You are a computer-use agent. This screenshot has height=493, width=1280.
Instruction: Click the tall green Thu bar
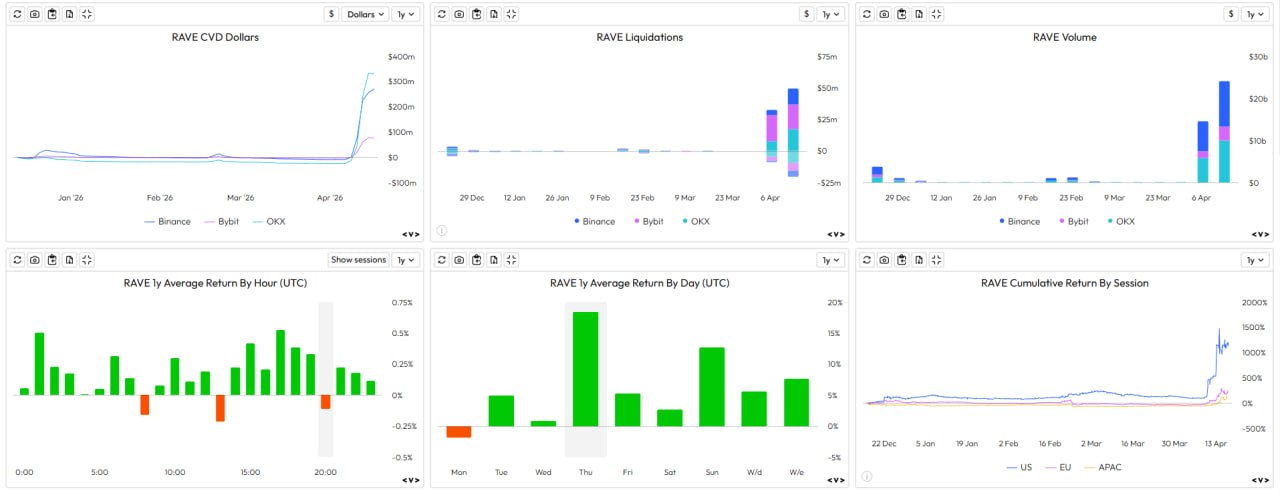585,368
